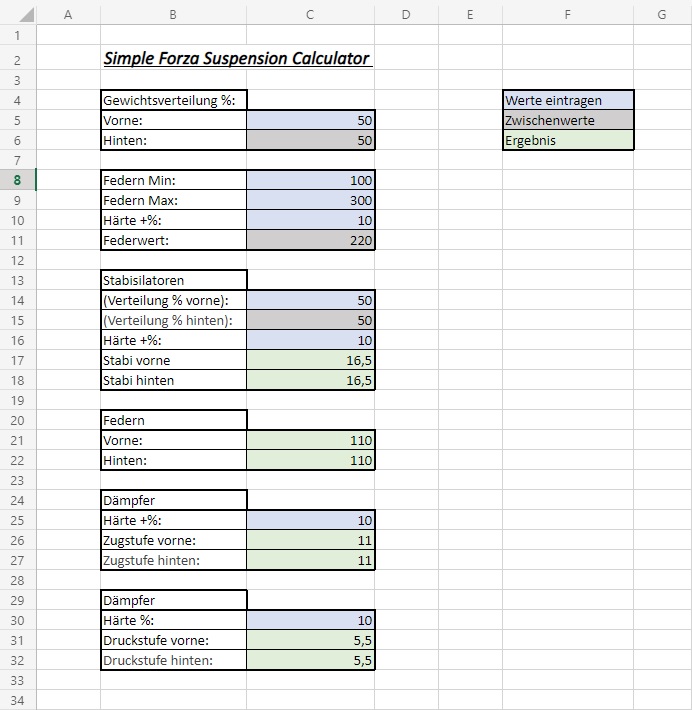Select row 8 header
The height and width of the screenshot is (710, 692).
pyautogui.click(x=18, y=180)
